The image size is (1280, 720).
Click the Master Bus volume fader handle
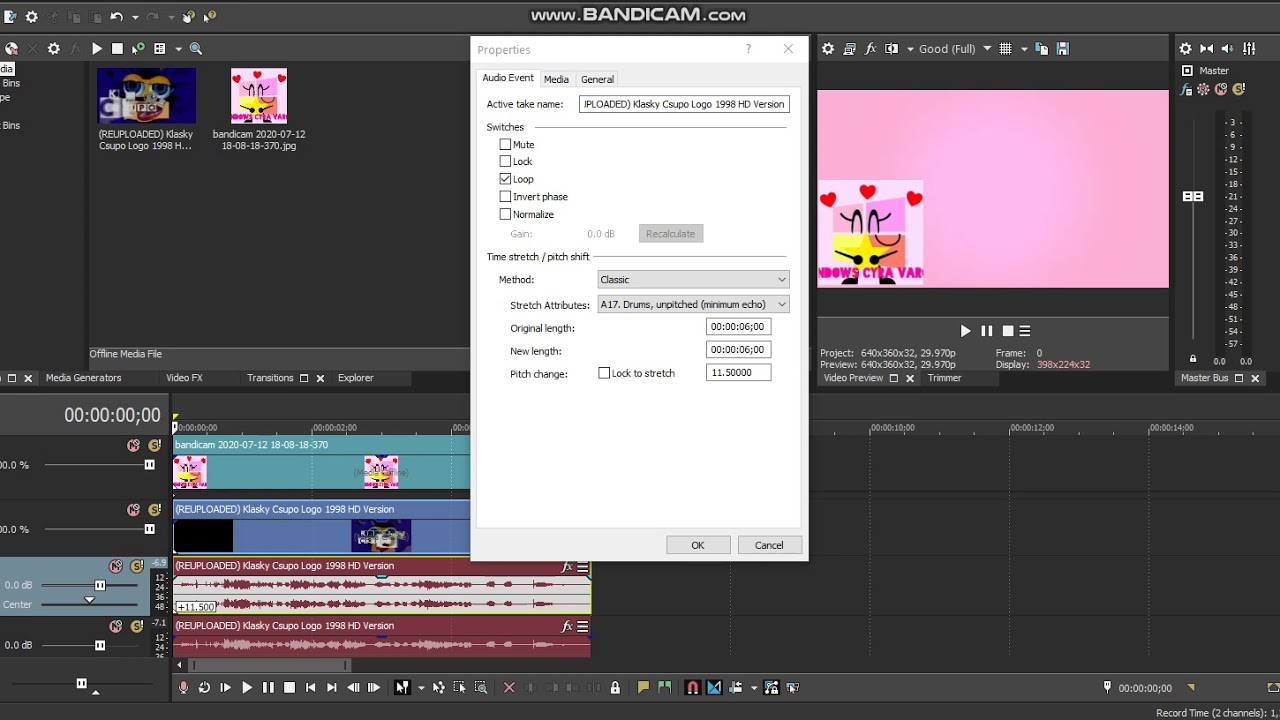pos(1193,196)
